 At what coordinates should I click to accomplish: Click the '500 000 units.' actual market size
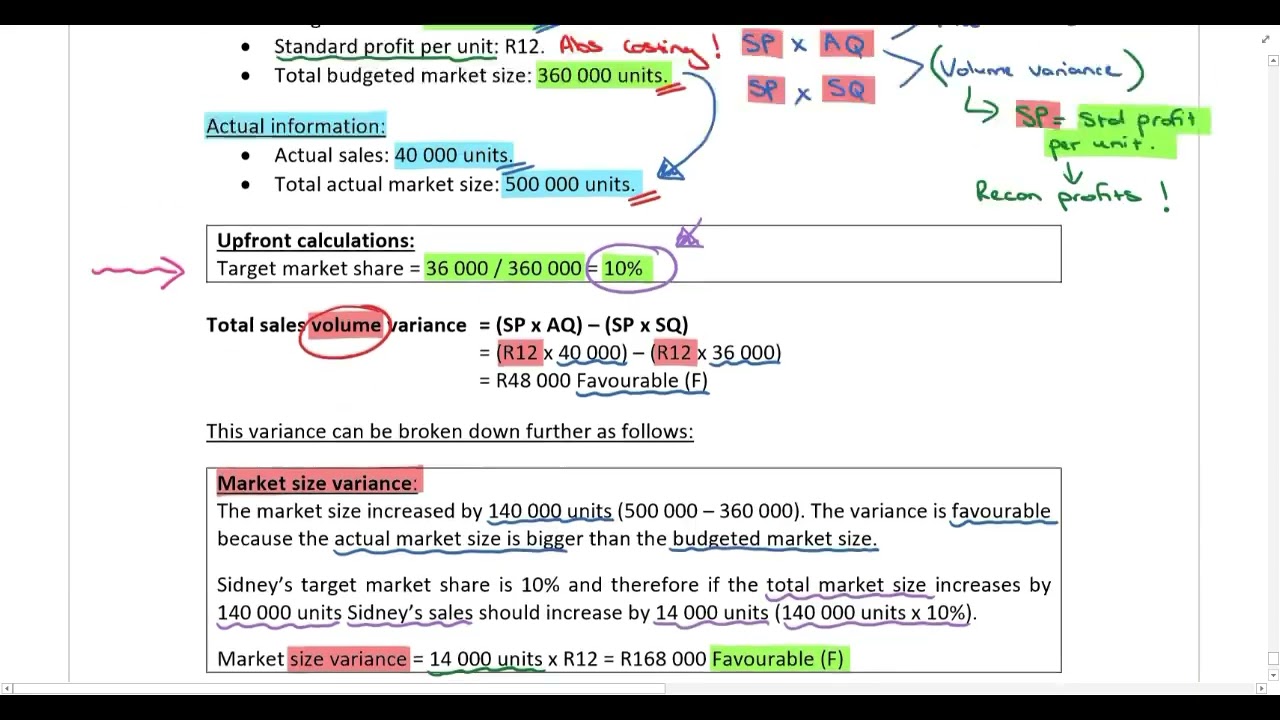point(569,184)
